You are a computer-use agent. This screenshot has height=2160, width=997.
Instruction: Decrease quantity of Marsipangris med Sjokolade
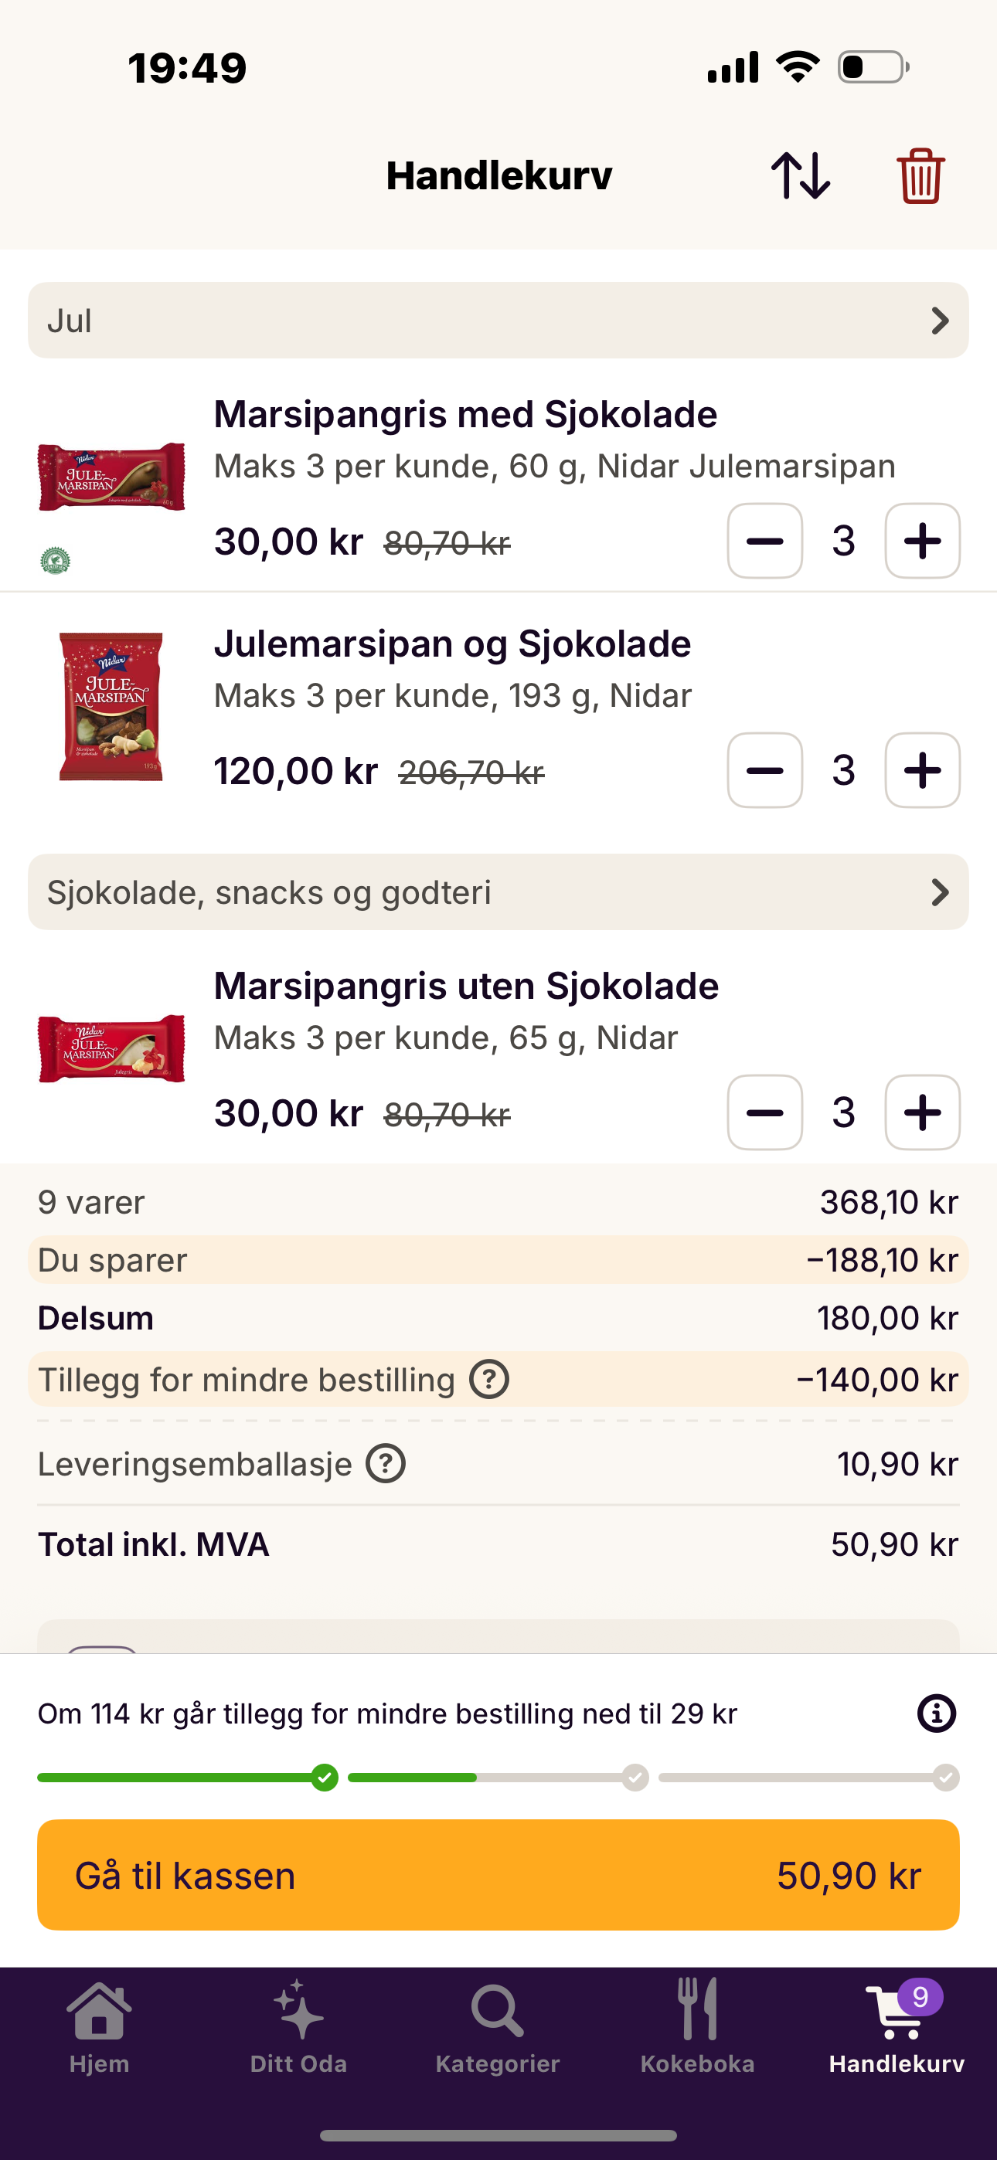(x=765, y=541)
